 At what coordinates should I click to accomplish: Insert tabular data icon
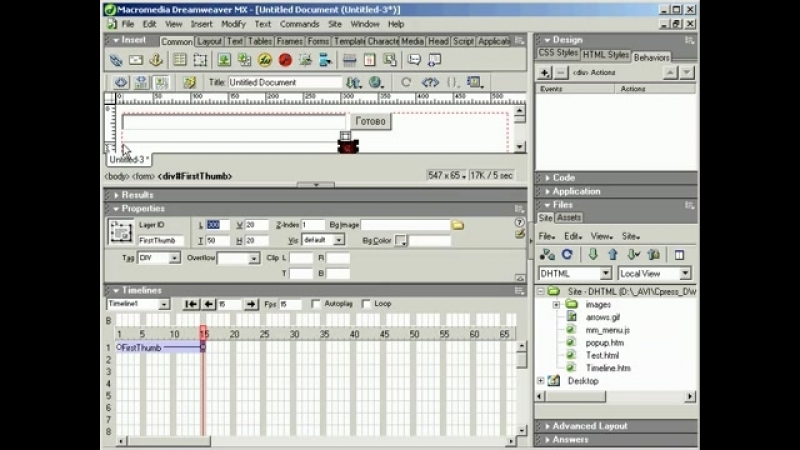[x=390, y=60]
